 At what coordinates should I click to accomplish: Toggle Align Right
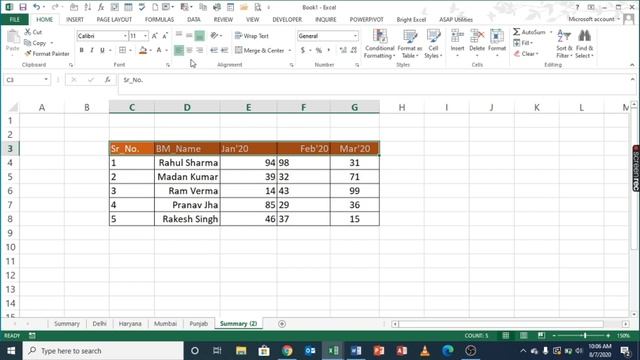(200, 50)
